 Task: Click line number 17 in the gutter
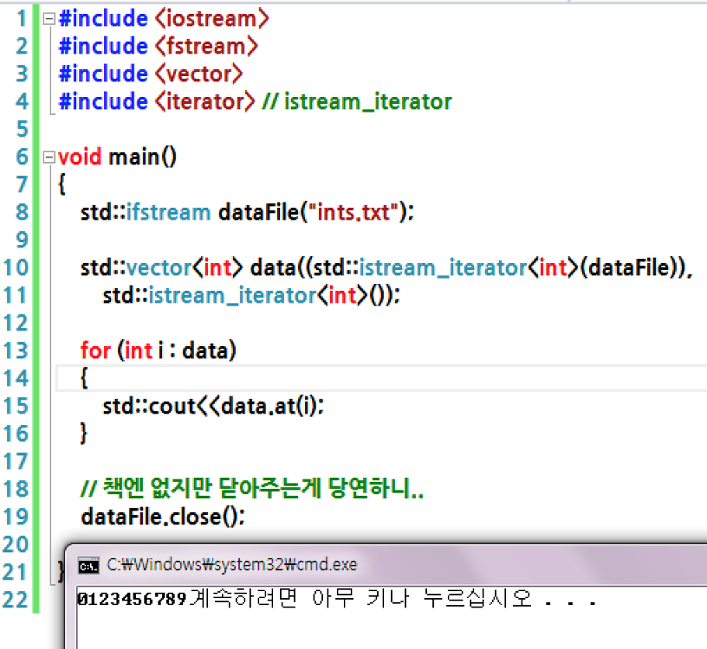click(x=16, y=461)
